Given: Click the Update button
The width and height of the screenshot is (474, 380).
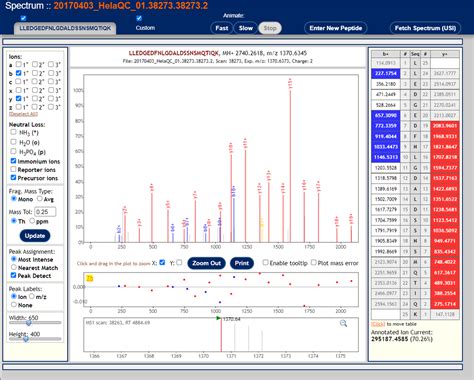Looking at the screenshot, I should pyautogui.click(x=35, y=236).
